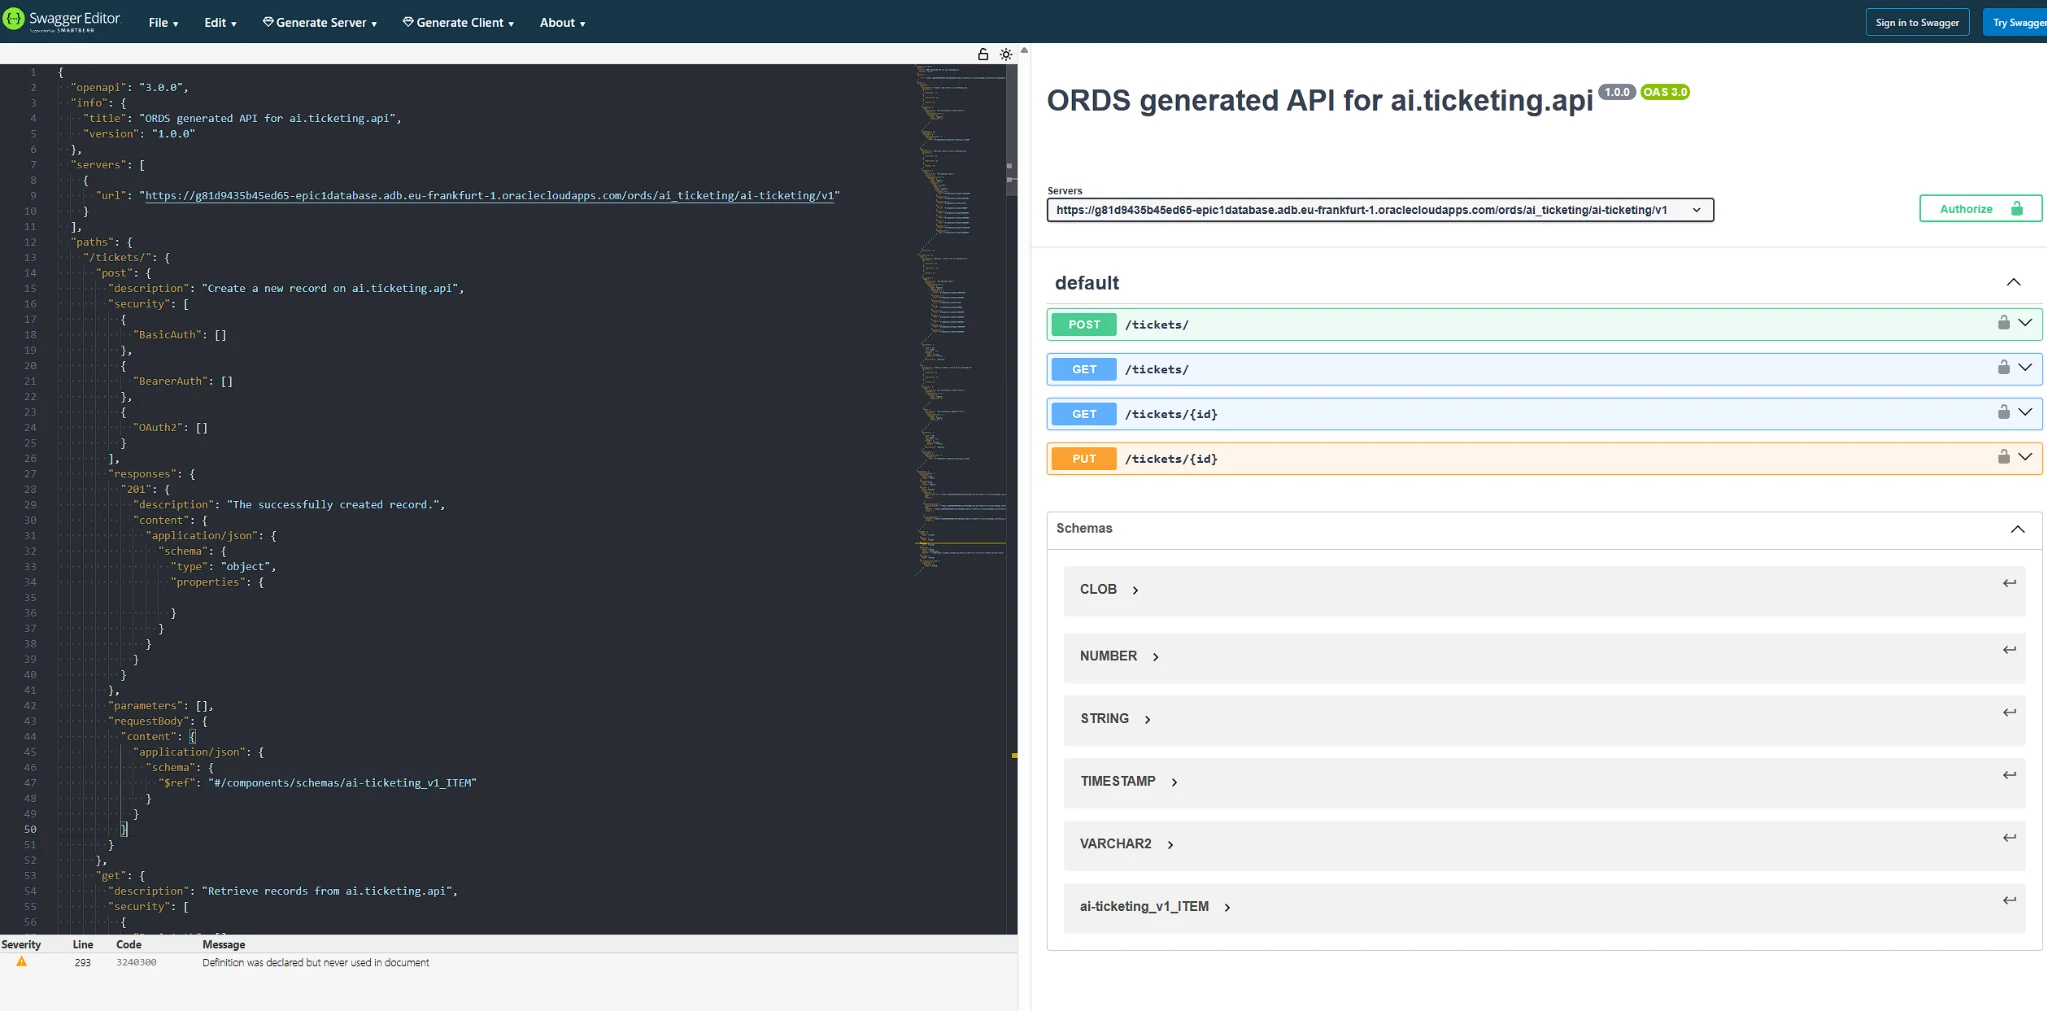Open the Edit menu
The height and width of the screenshot is (1011, 2047).
pos(220,22)
